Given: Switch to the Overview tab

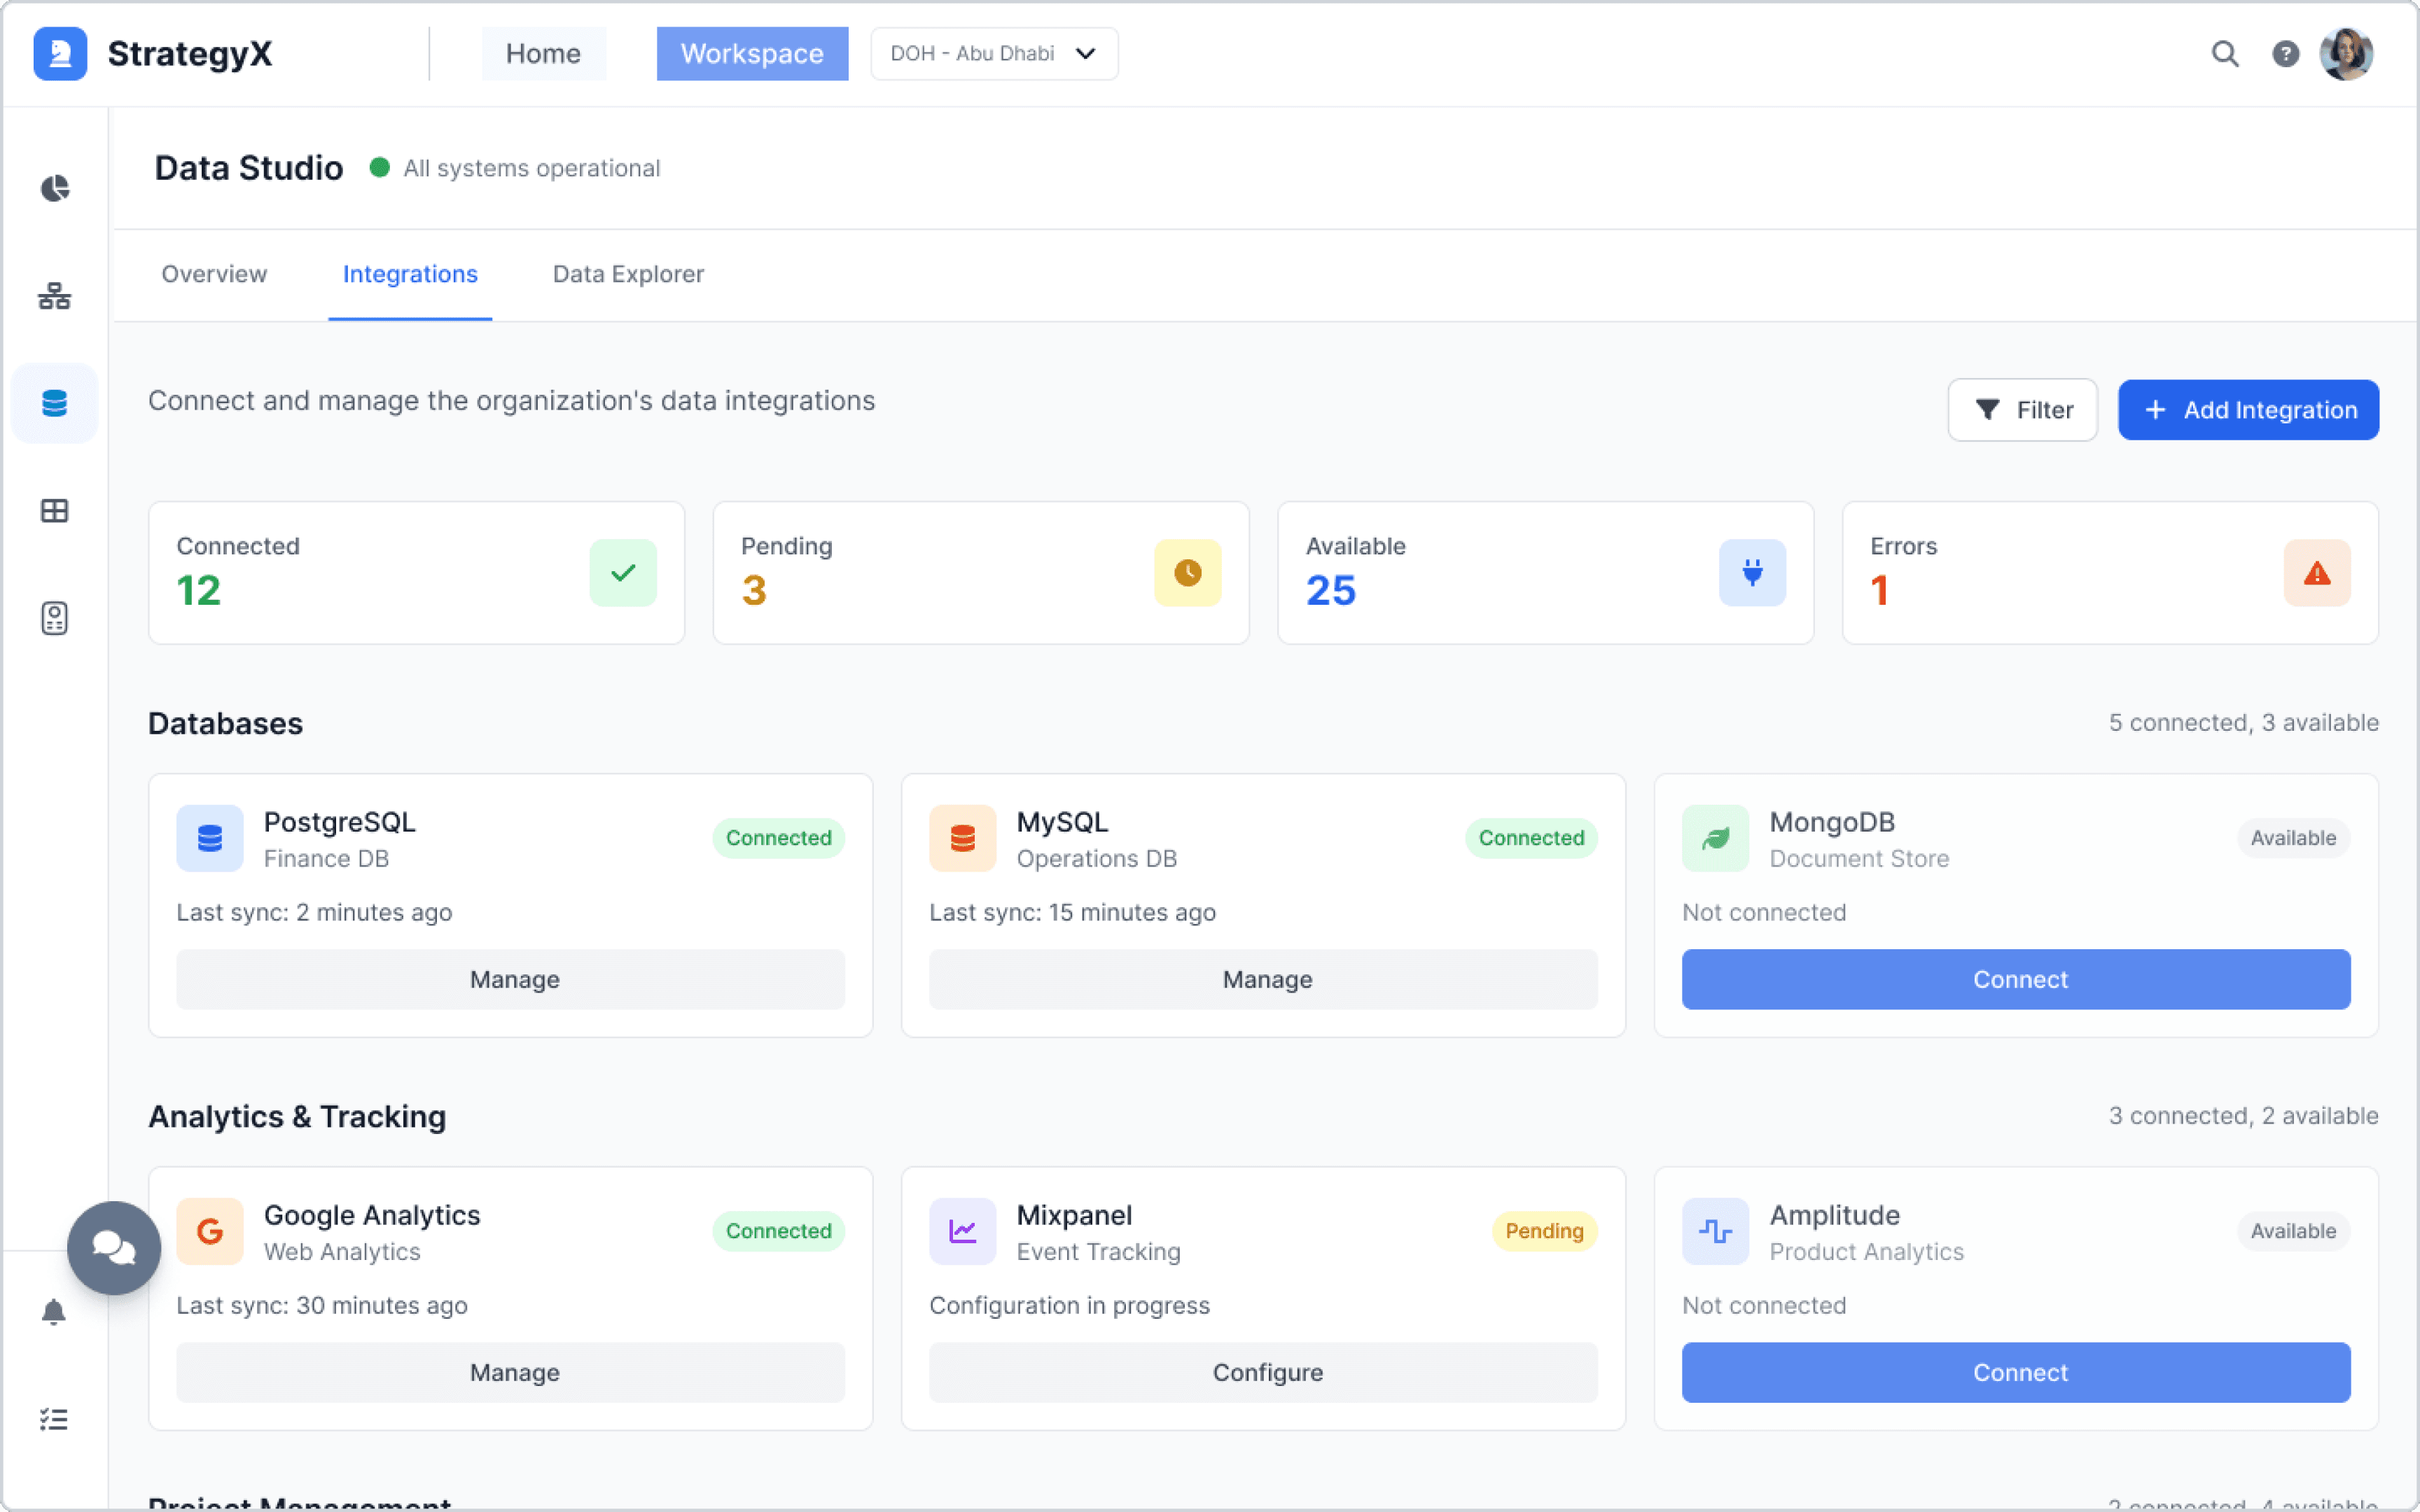Looking at the screenshot, I should pyautogui.click(x=214, y=274).
